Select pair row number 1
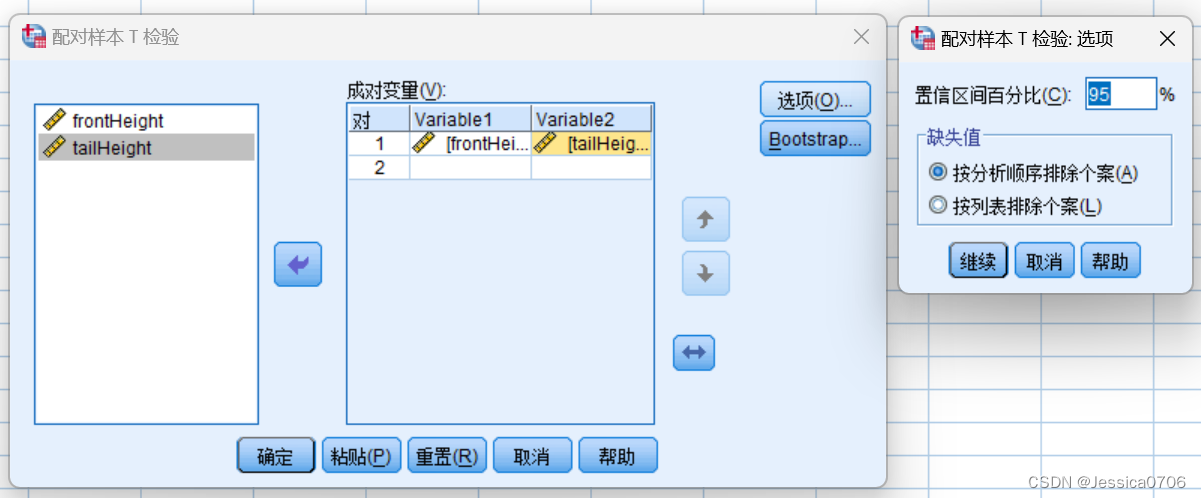This screenshot has height=498, width=1201. [379, 143]
